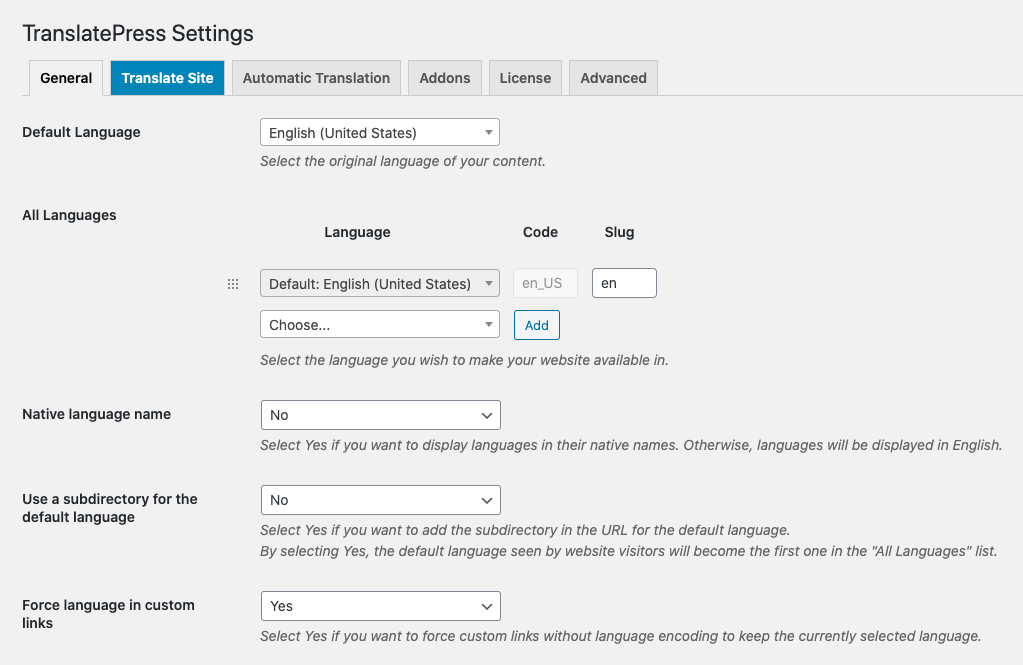Click the Default Language label
This screenshot has width=1023, height=665.
82,132
